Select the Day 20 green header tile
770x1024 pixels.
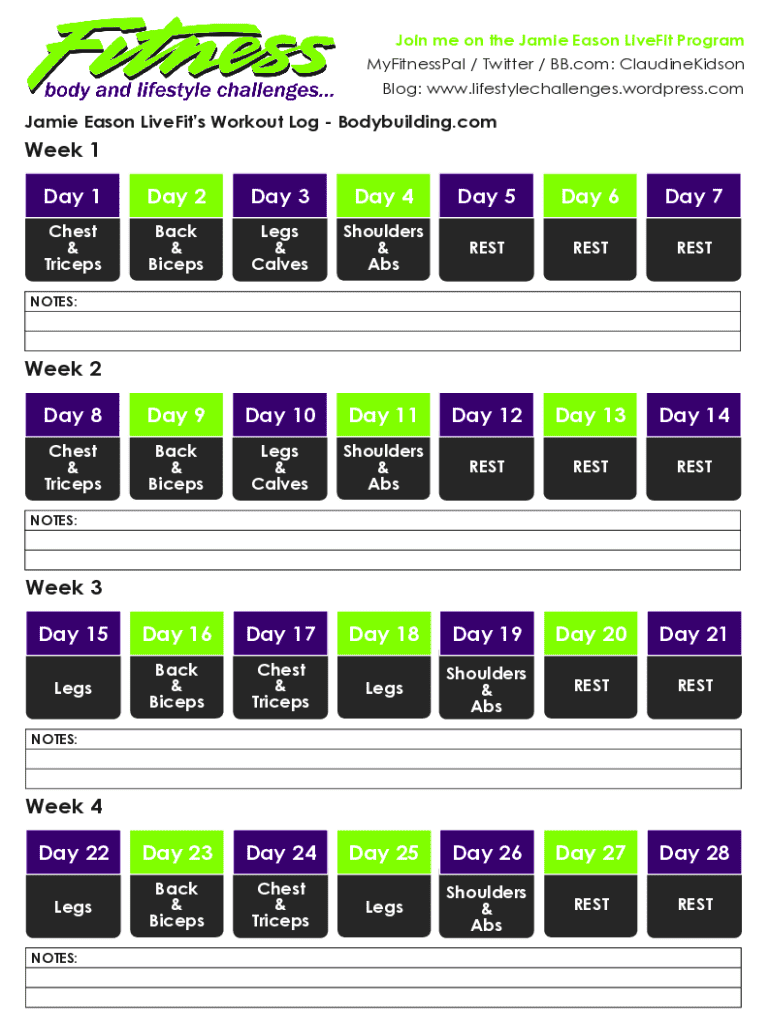tap(591, 634)
